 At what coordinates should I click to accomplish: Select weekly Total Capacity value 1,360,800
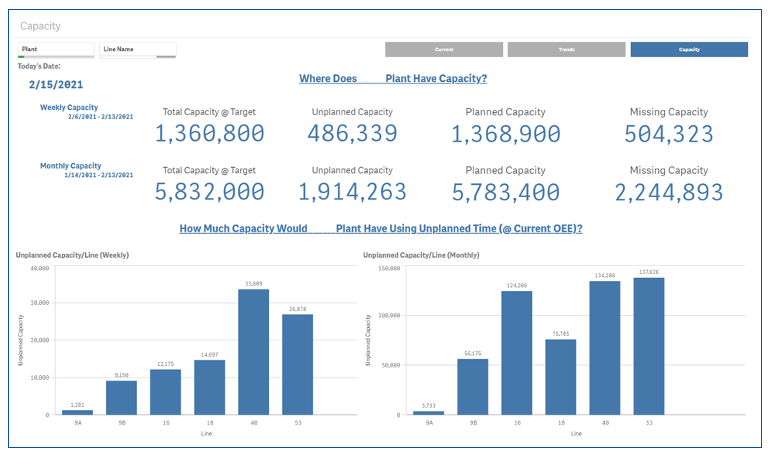coord(210,134)
